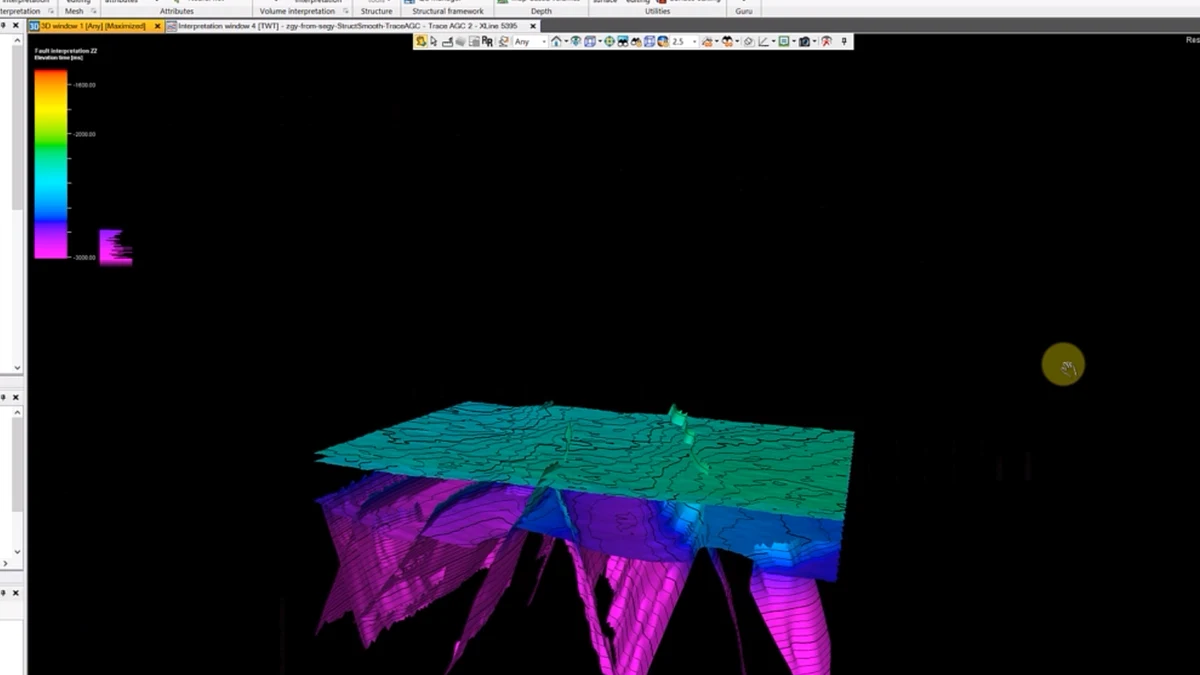Toggle the toolbar pin icon
The width and height of the screenshot is (1200, 675).
point(845,42)
